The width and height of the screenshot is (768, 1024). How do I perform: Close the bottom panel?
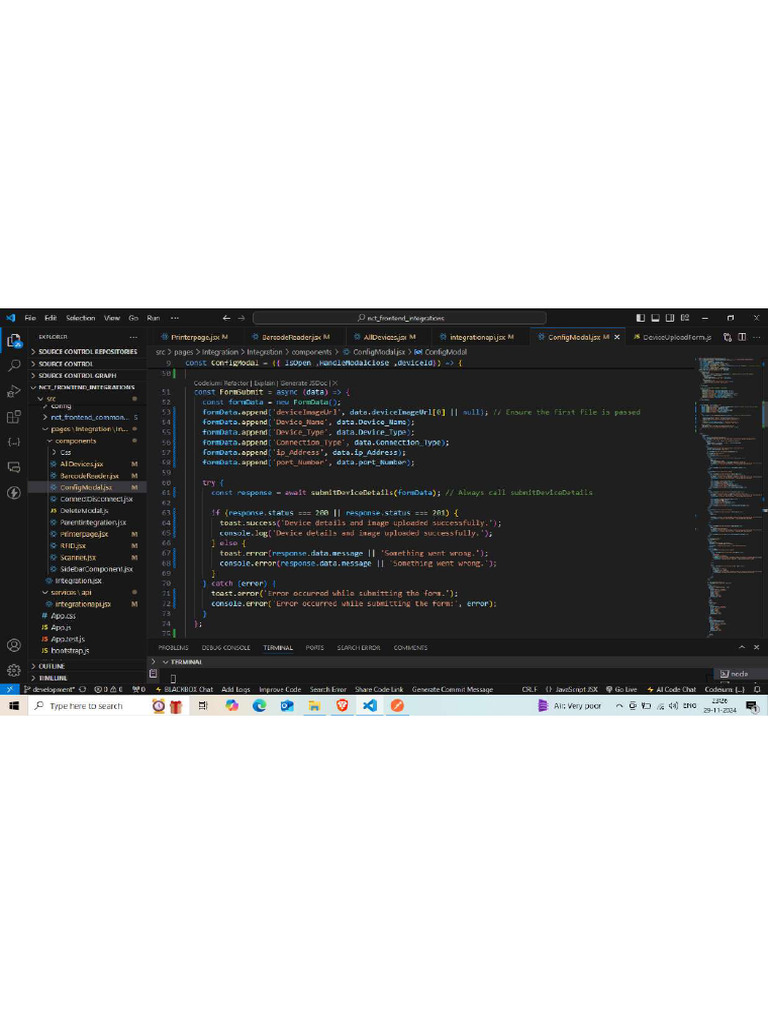click(756, 647)
